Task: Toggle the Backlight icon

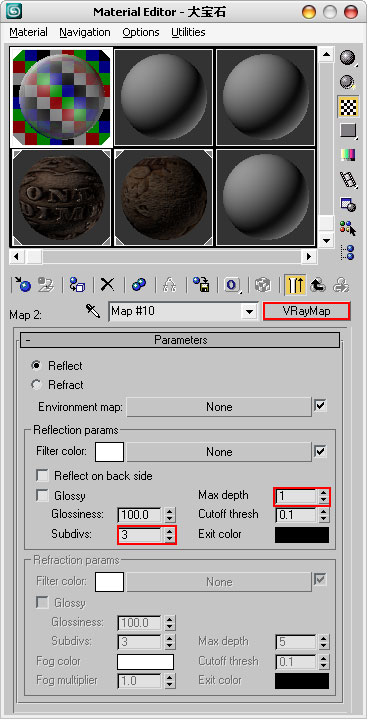Action: coord(348,83)
